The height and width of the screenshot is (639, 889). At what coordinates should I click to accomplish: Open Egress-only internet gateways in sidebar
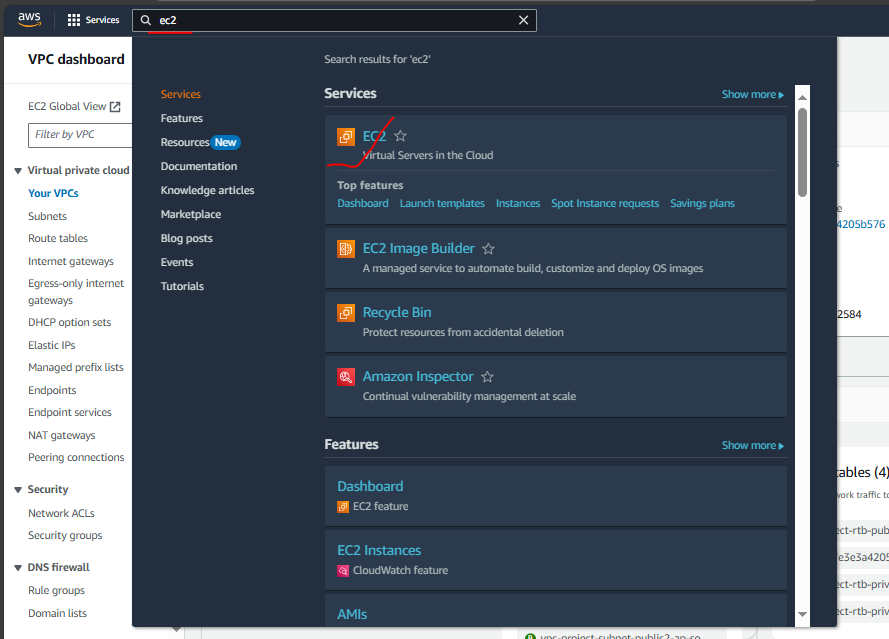[76, 291]
